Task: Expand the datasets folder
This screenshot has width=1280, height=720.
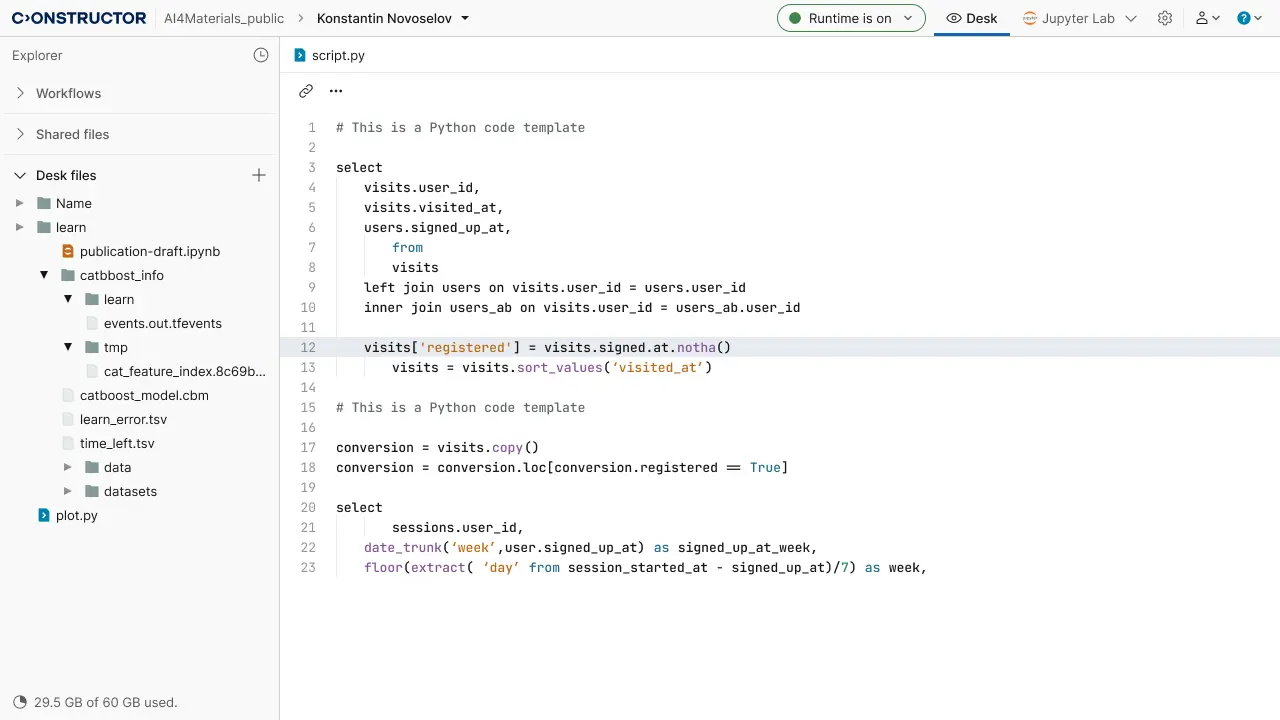Action: pyautogui.click(x=68, y=491)
